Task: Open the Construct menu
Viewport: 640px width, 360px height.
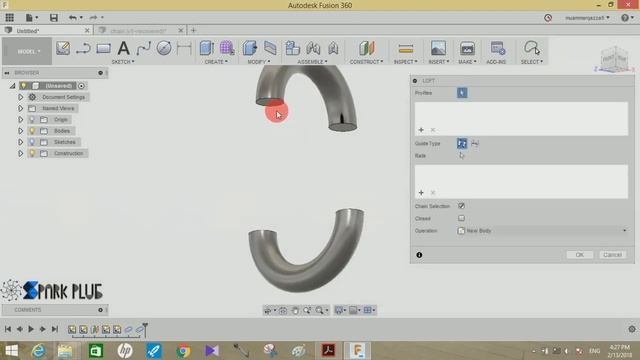Action: click(x=366, y=62)
